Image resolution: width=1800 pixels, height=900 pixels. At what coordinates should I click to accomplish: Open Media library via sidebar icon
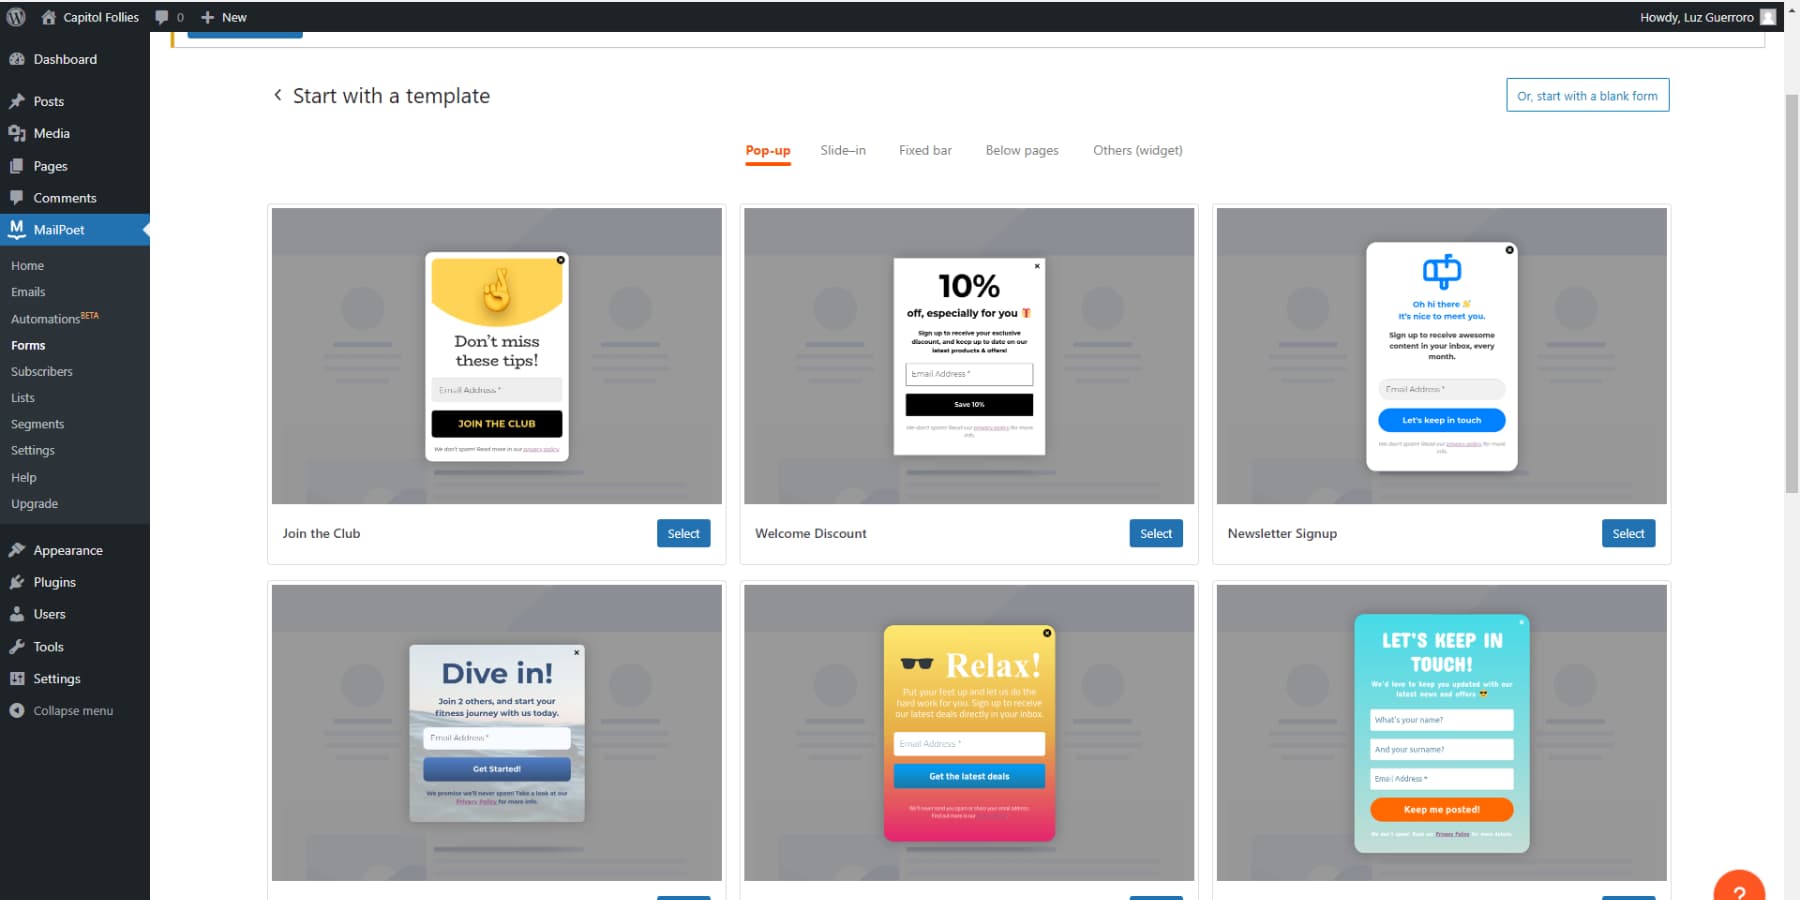pos(20,133)
